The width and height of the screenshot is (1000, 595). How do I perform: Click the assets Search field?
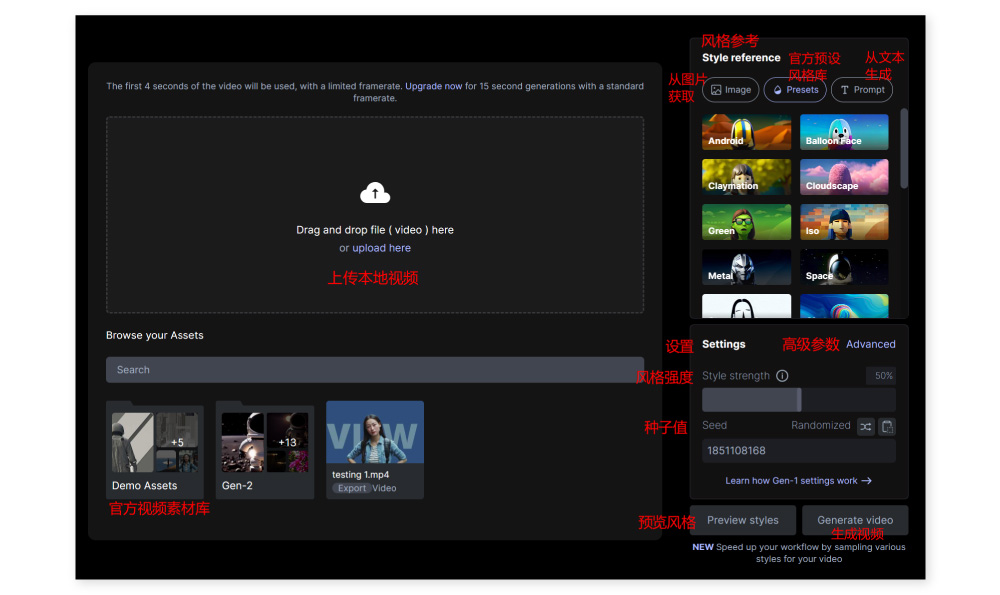(374, 370)
